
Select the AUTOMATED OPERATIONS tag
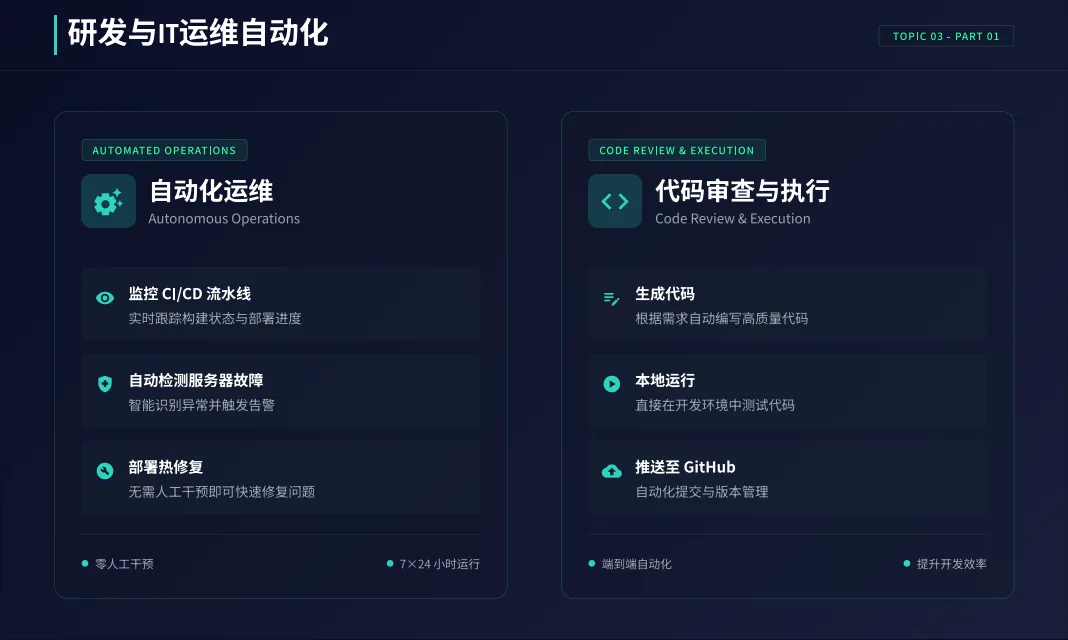[164, 150]
